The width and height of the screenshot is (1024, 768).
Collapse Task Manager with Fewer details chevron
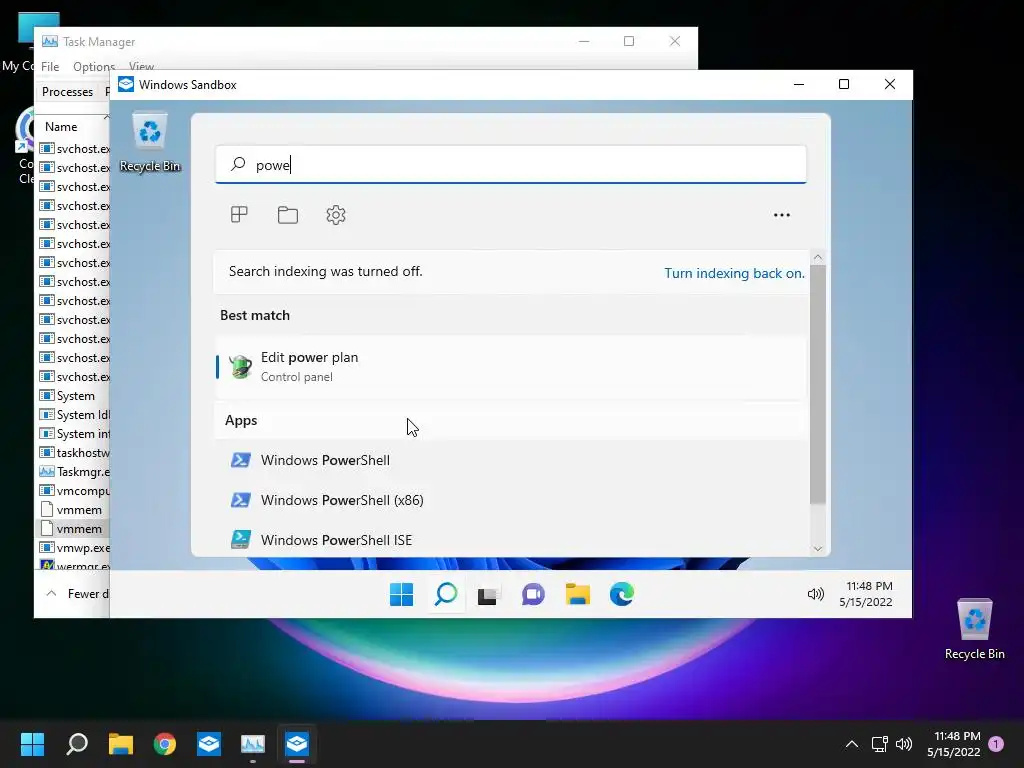tap(51, 594)
